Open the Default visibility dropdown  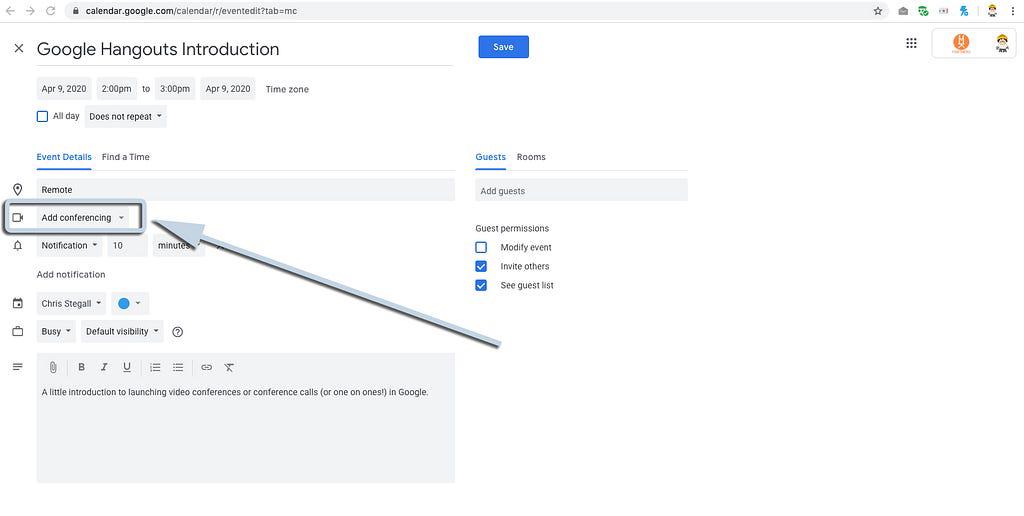click(122, 331)
